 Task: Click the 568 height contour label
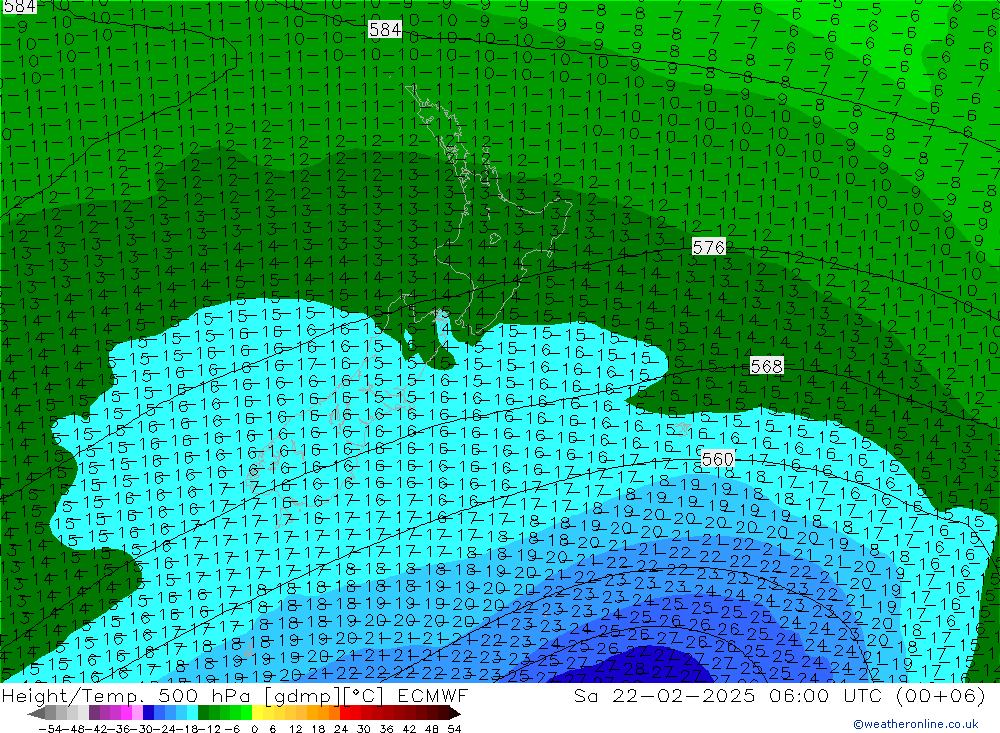click(766, 367)
